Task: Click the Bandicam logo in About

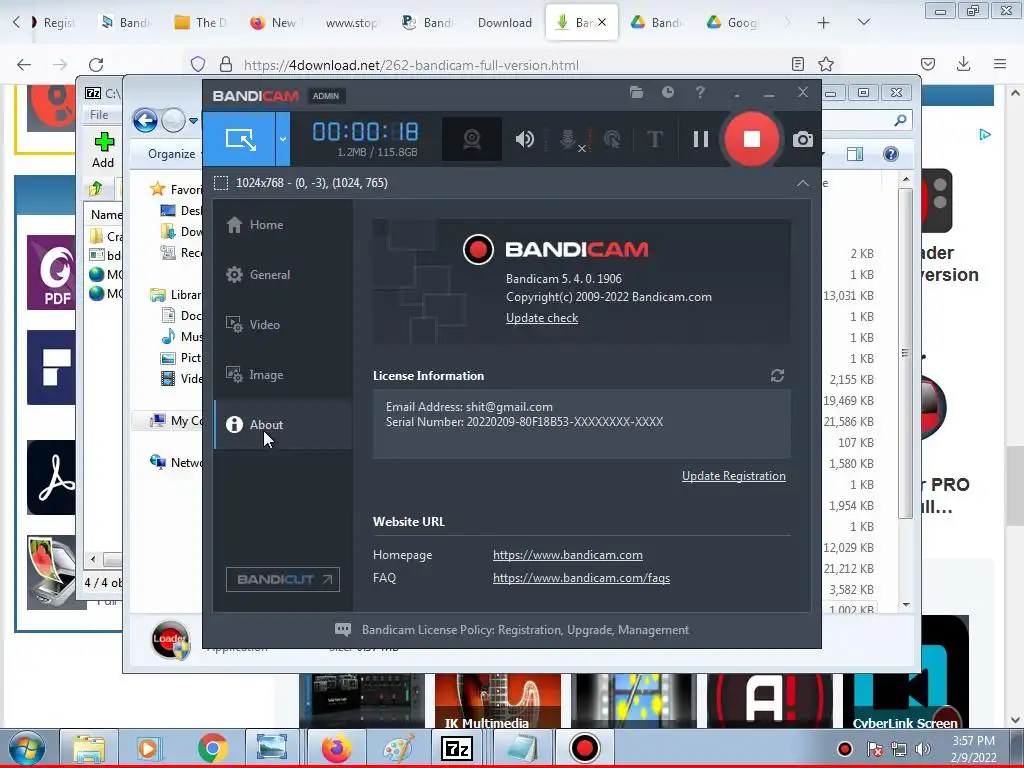Action: (x=556, y=249)
